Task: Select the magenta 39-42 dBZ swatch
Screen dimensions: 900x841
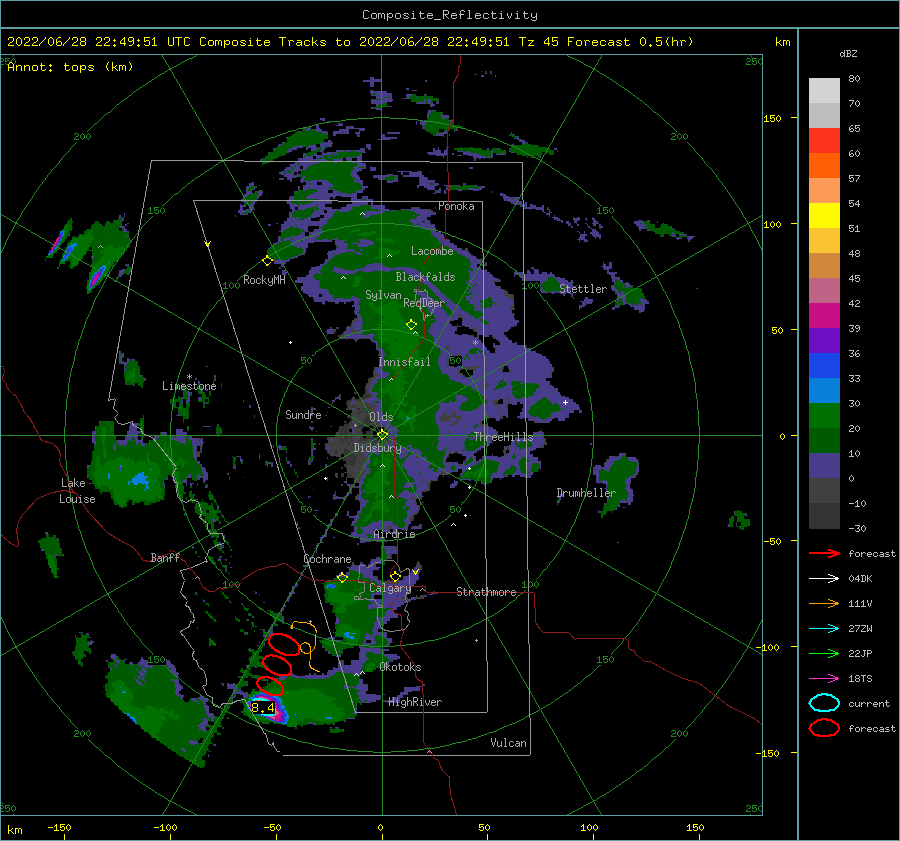Action: click(824, 316)
